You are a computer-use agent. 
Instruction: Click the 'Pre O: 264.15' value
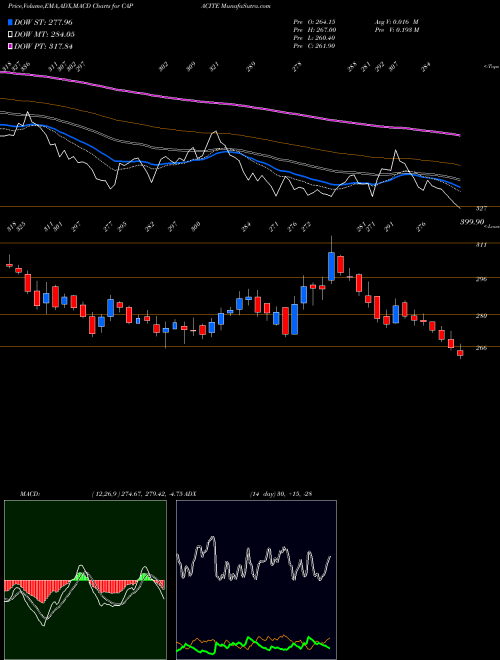tap(314, 22)
